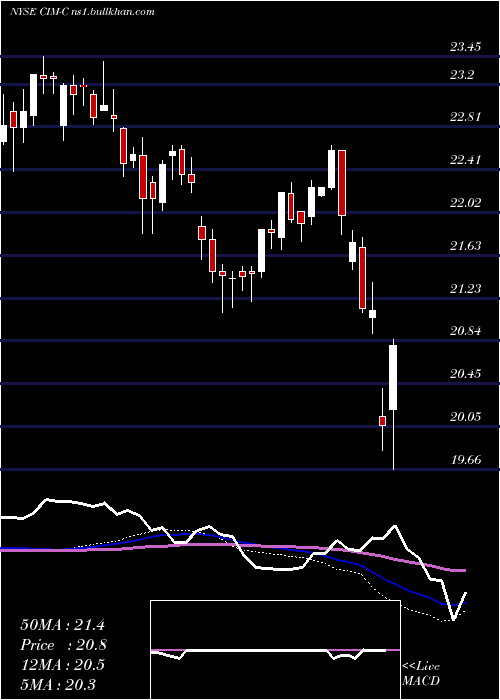Click the 5MA : 20.3 readout
Viewport: 500px width, 700px height.
click(57, 684)
